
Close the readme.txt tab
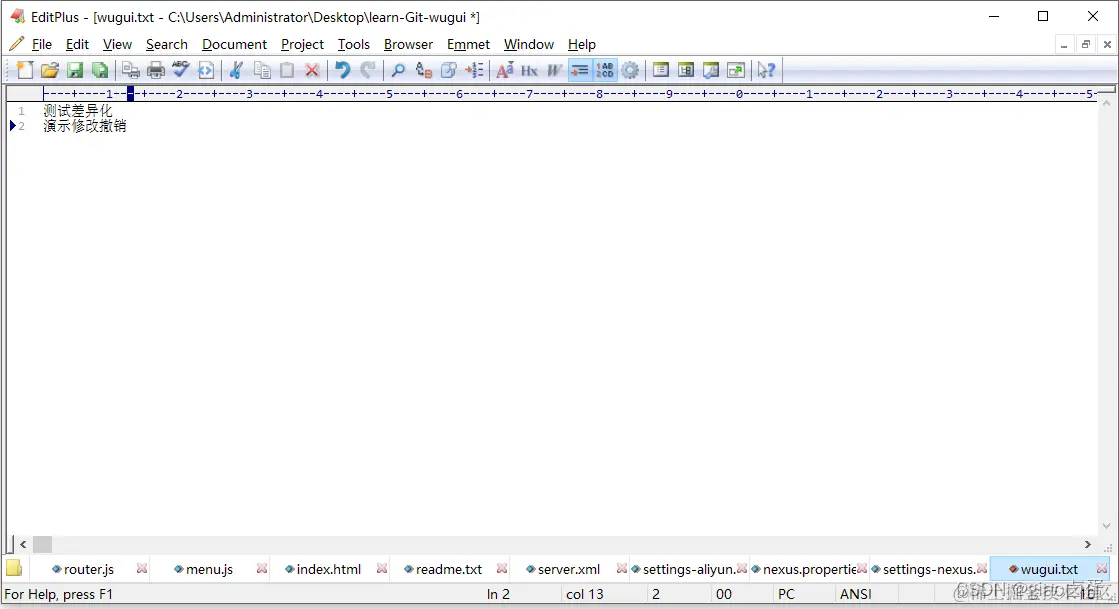click(x=502, y=568)
